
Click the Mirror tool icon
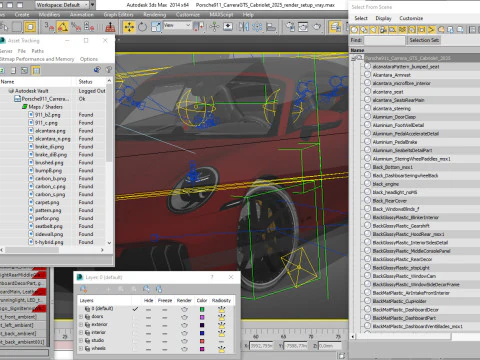(x=244, y=27)
